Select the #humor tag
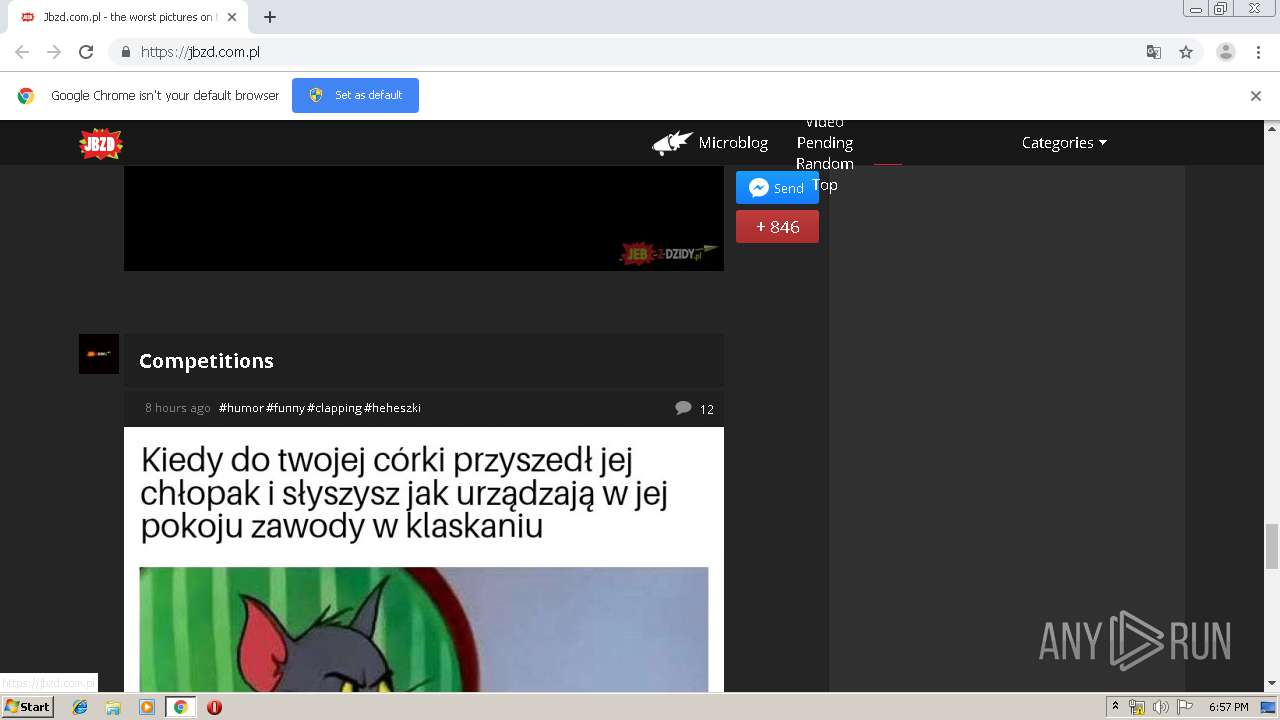 (241, 408)
